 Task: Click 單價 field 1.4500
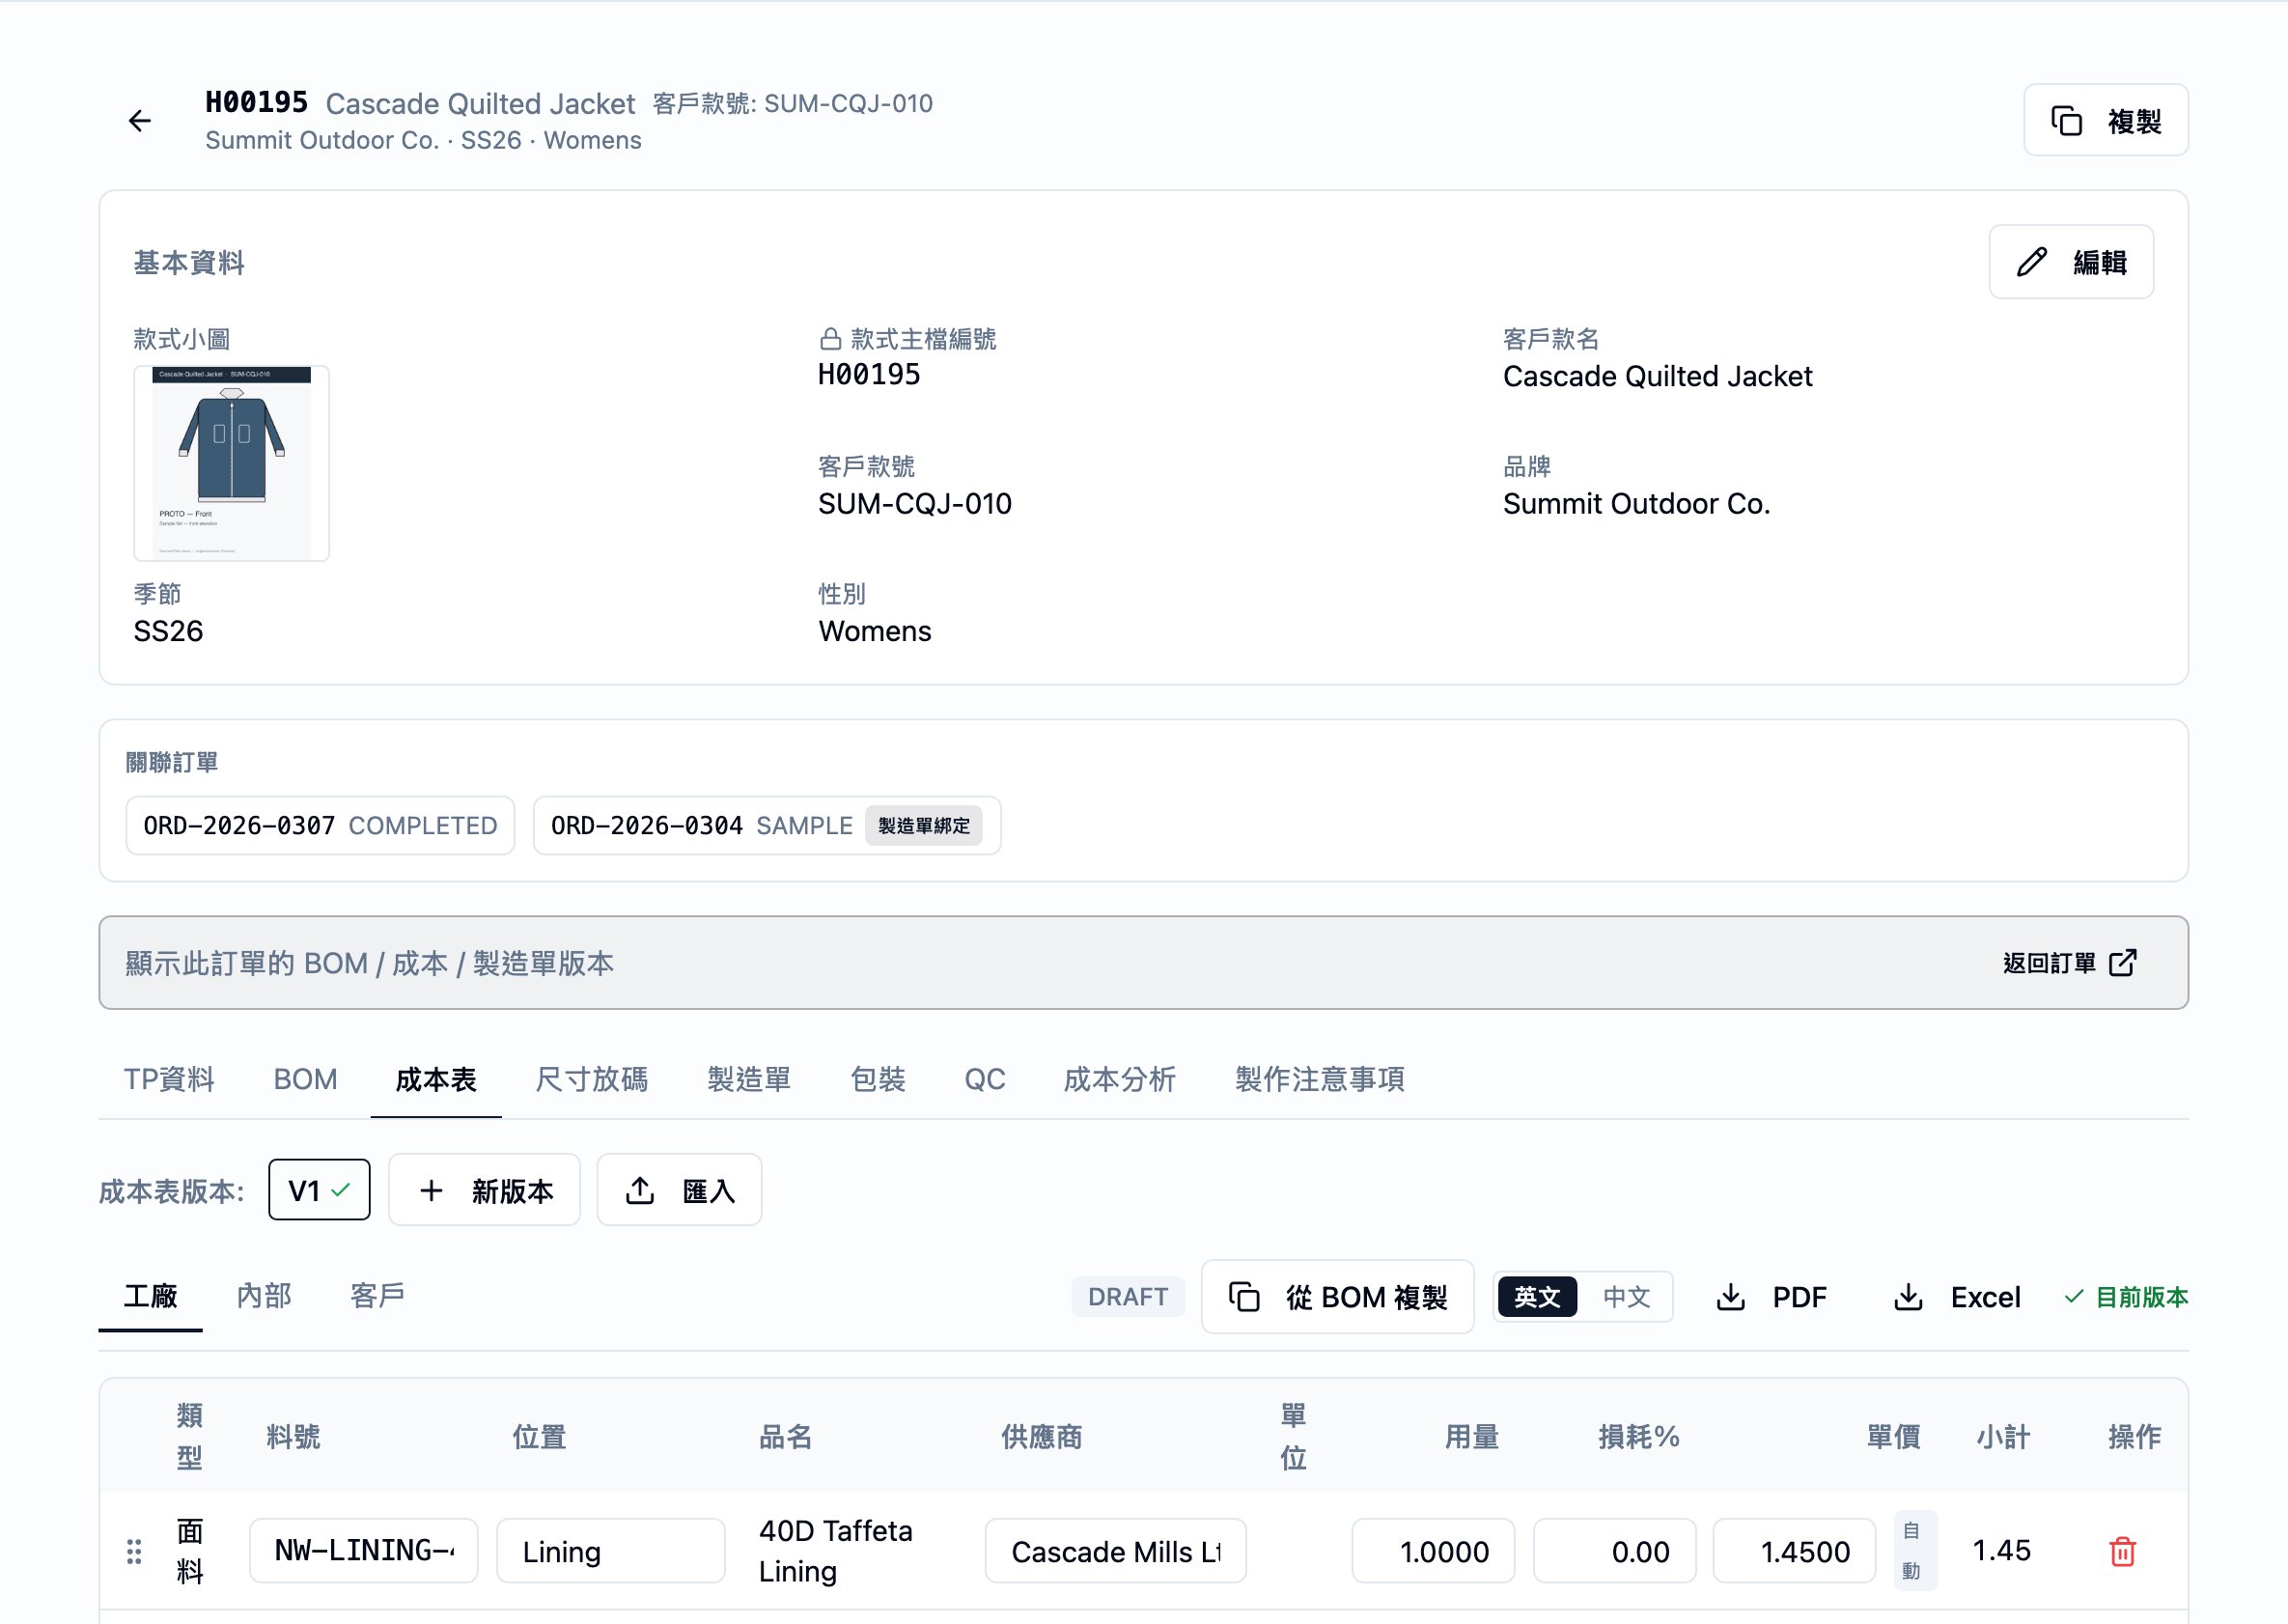[x=1795, y=1551]
